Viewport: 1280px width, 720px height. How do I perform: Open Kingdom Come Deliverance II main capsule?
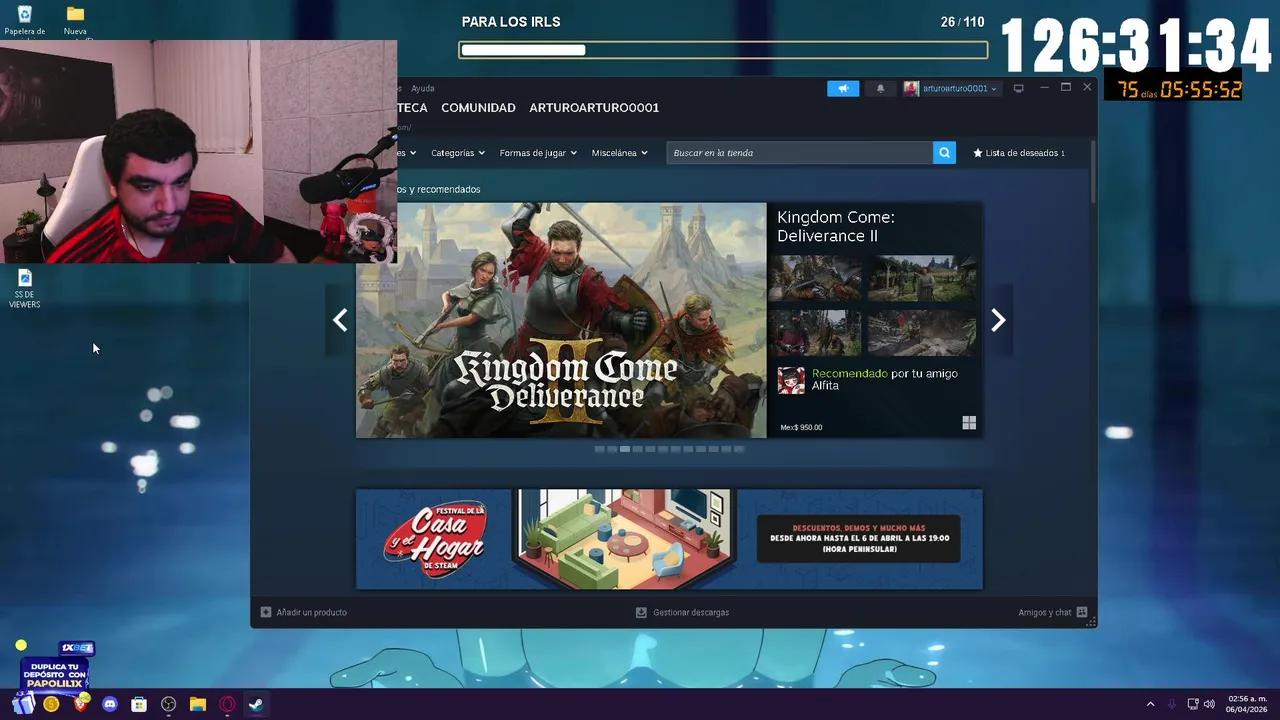click(x=561, y=320)
